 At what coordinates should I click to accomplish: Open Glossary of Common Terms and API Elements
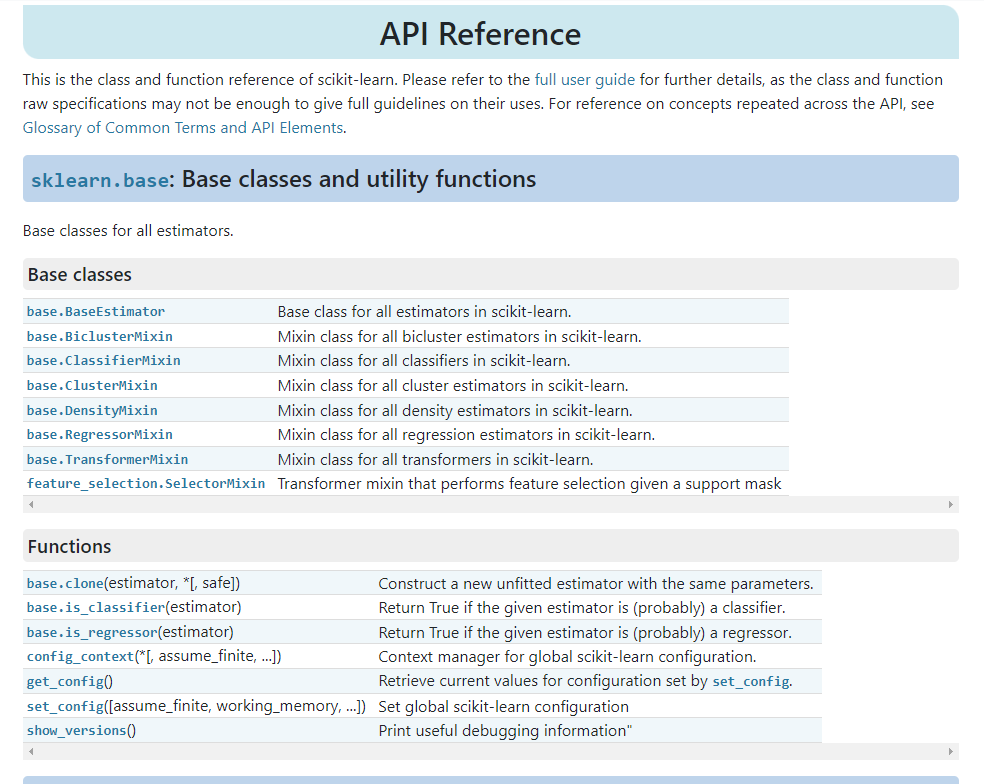point(183,128)
